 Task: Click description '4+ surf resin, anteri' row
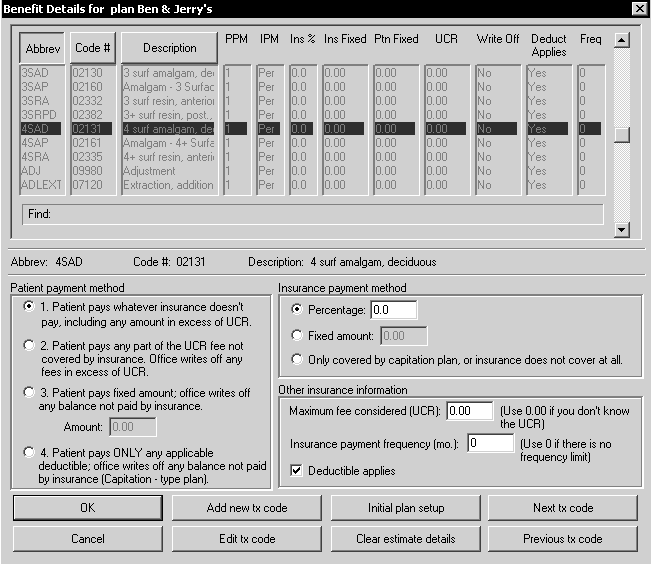169,157
